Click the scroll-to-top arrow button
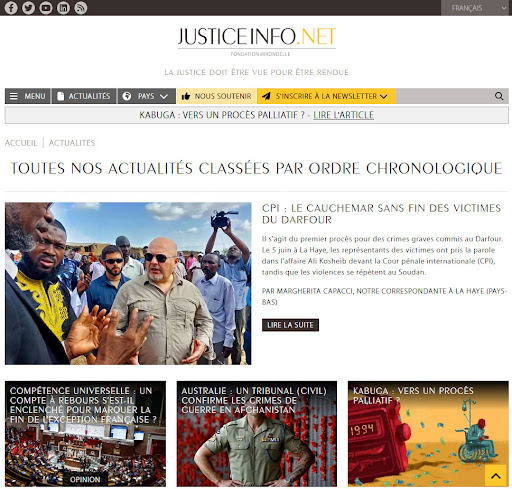Image resolution: width=512 pixels, height=489 pixels. pyautogui.click(x=496, y=476)
